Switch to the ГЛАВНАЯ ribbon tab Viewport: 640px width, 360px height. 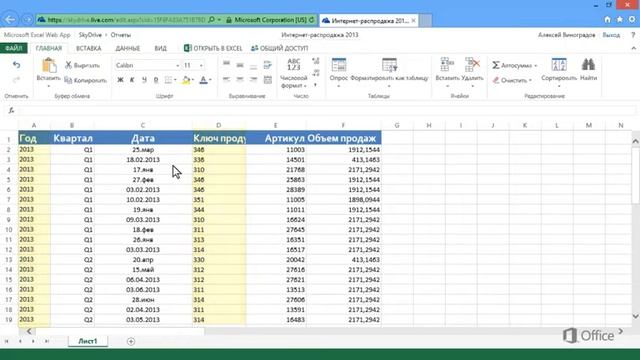click(49, 48)
